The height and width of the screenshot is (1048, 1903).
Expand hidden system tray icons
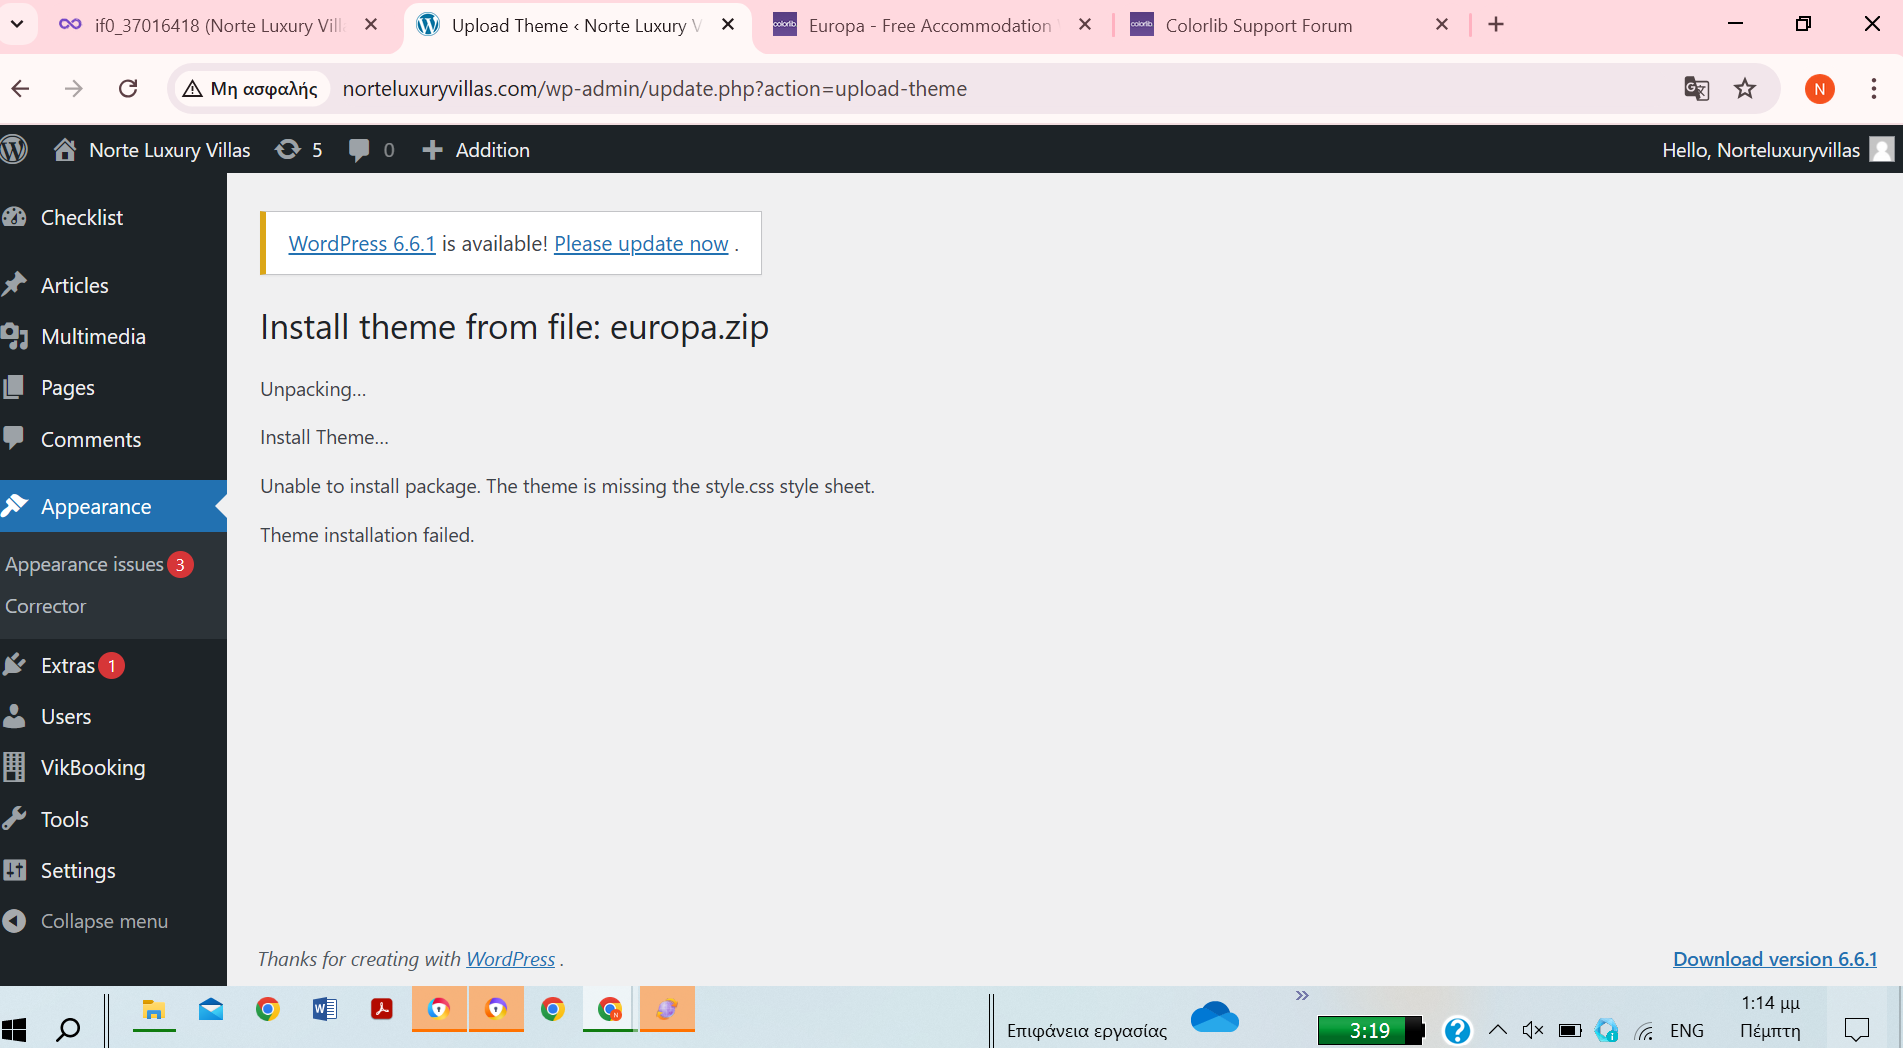[1497, 1030]
